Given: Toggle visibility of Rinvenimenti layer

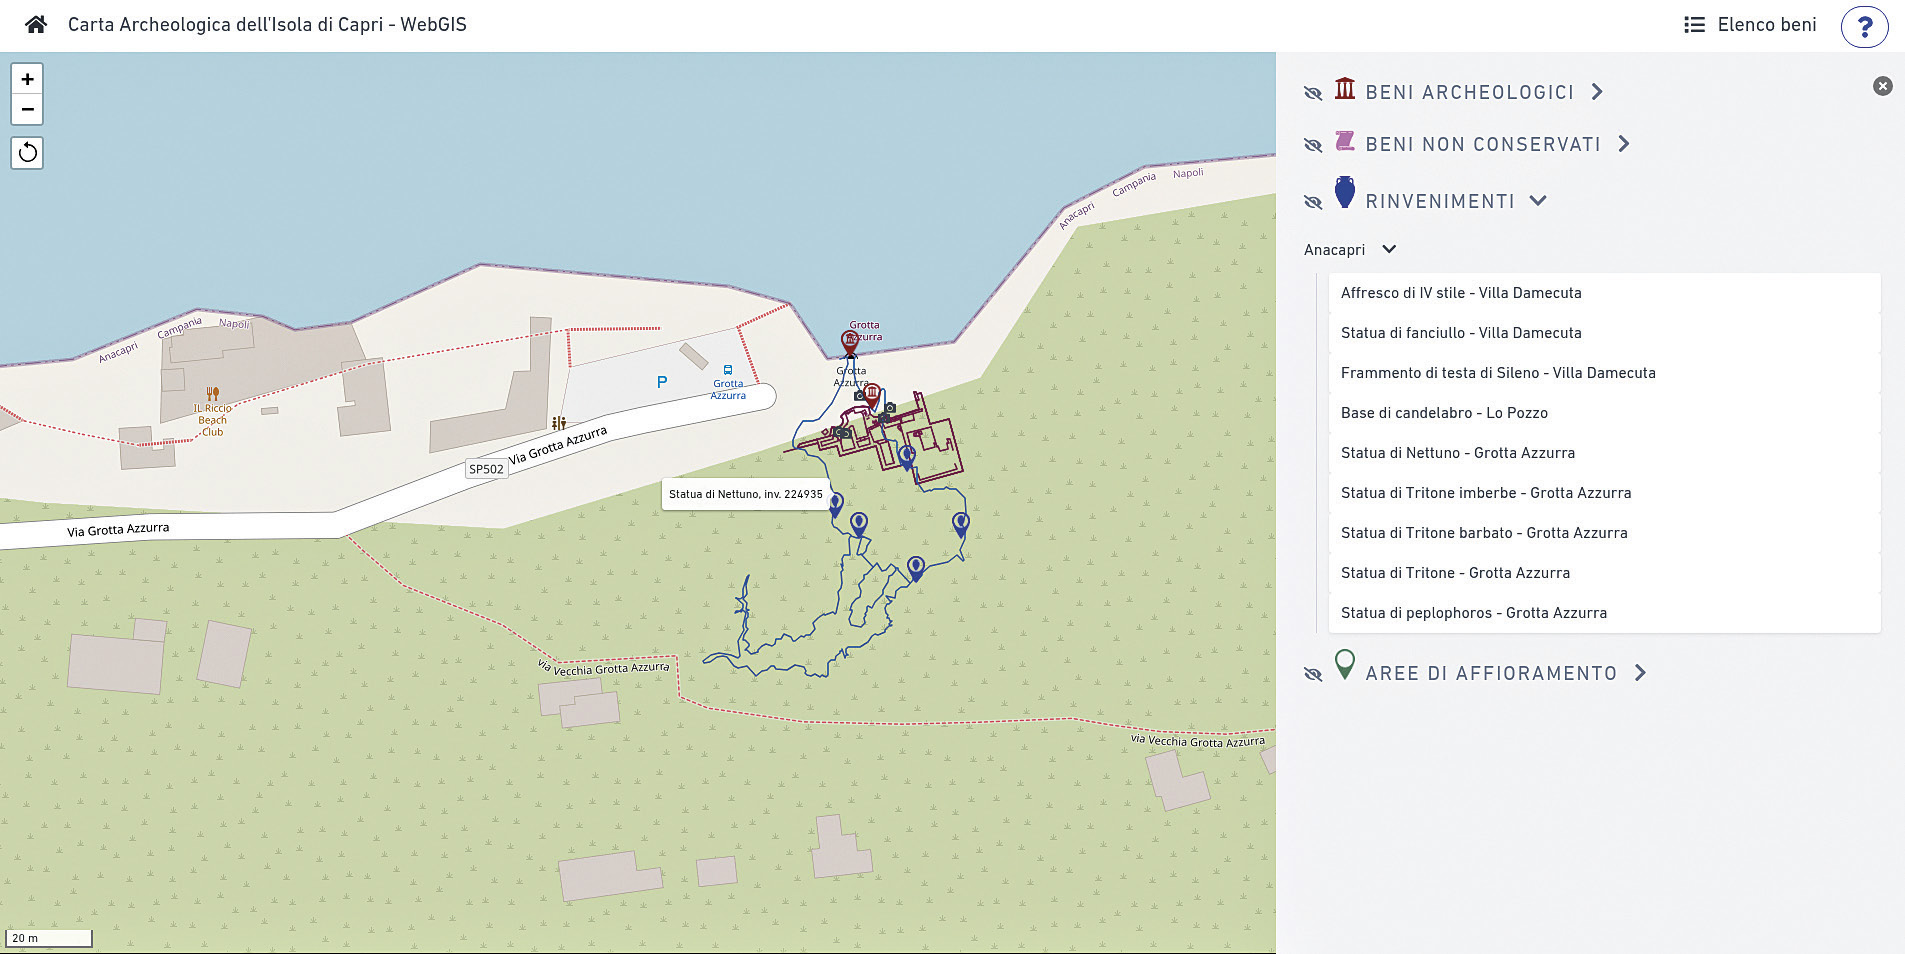Looking at the screenshot, I should (1313, 202).
